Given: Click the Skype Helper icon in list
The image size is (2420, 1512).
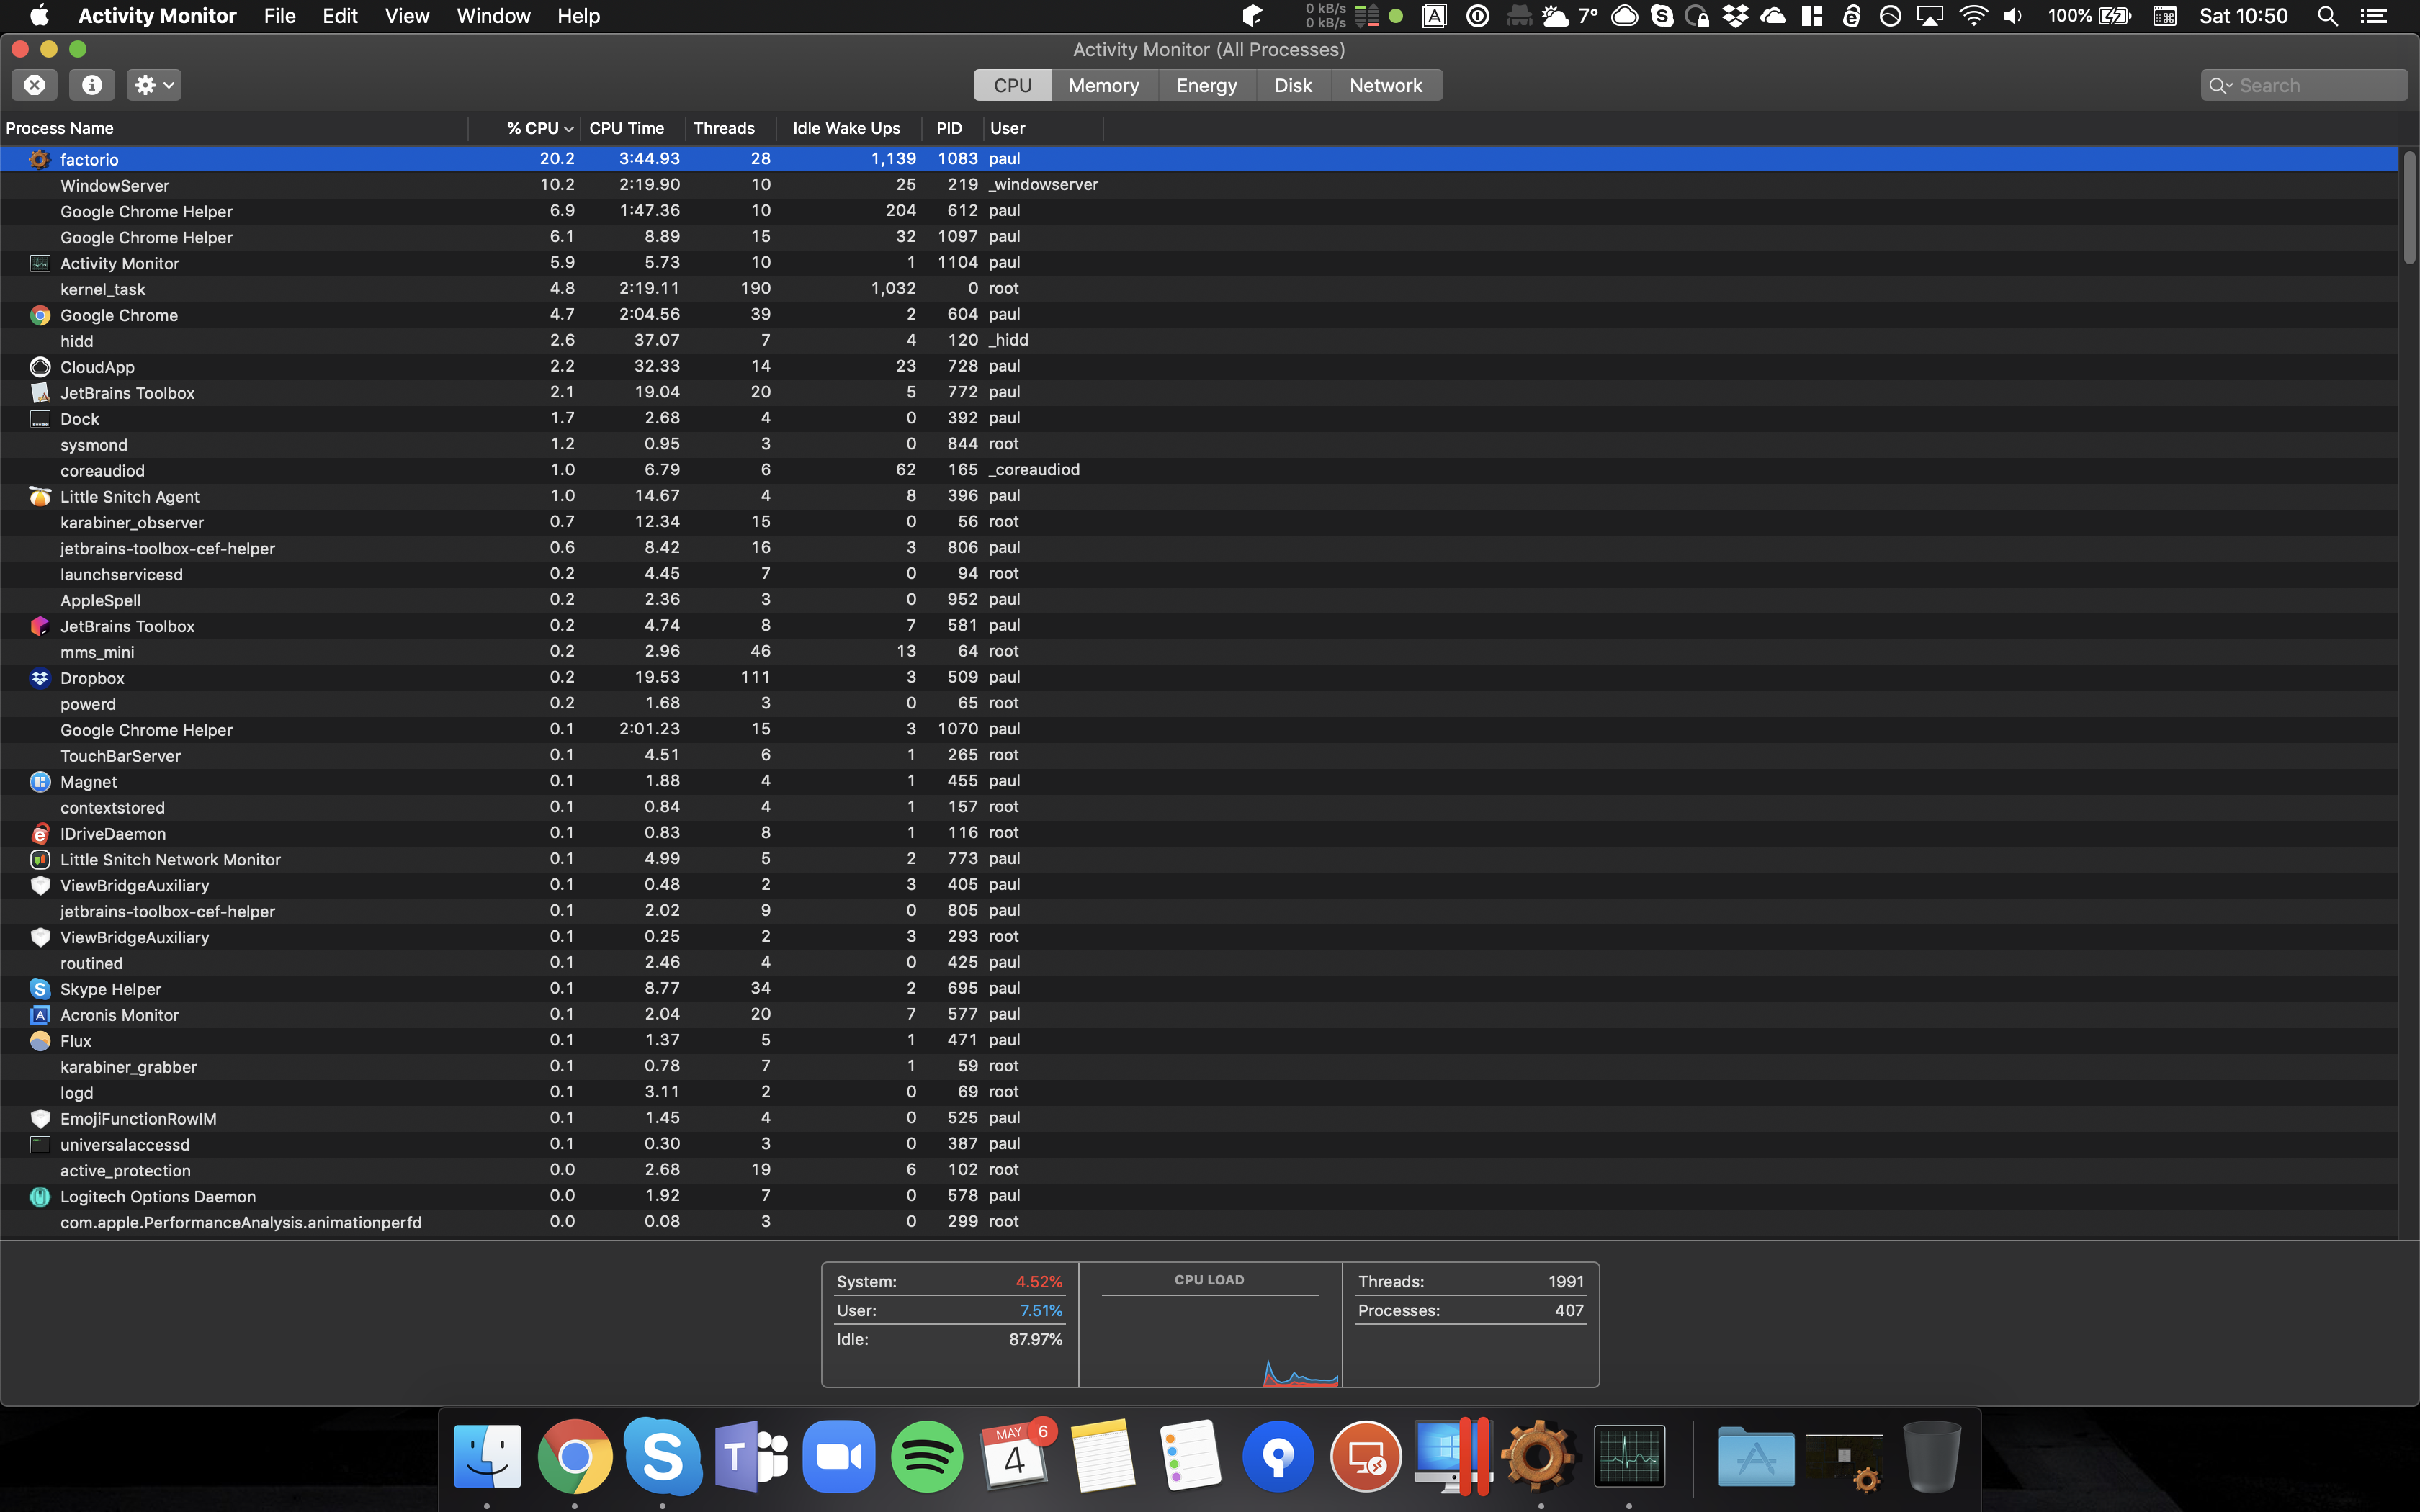Looking at the screenshot, I should tap(38, 988).
